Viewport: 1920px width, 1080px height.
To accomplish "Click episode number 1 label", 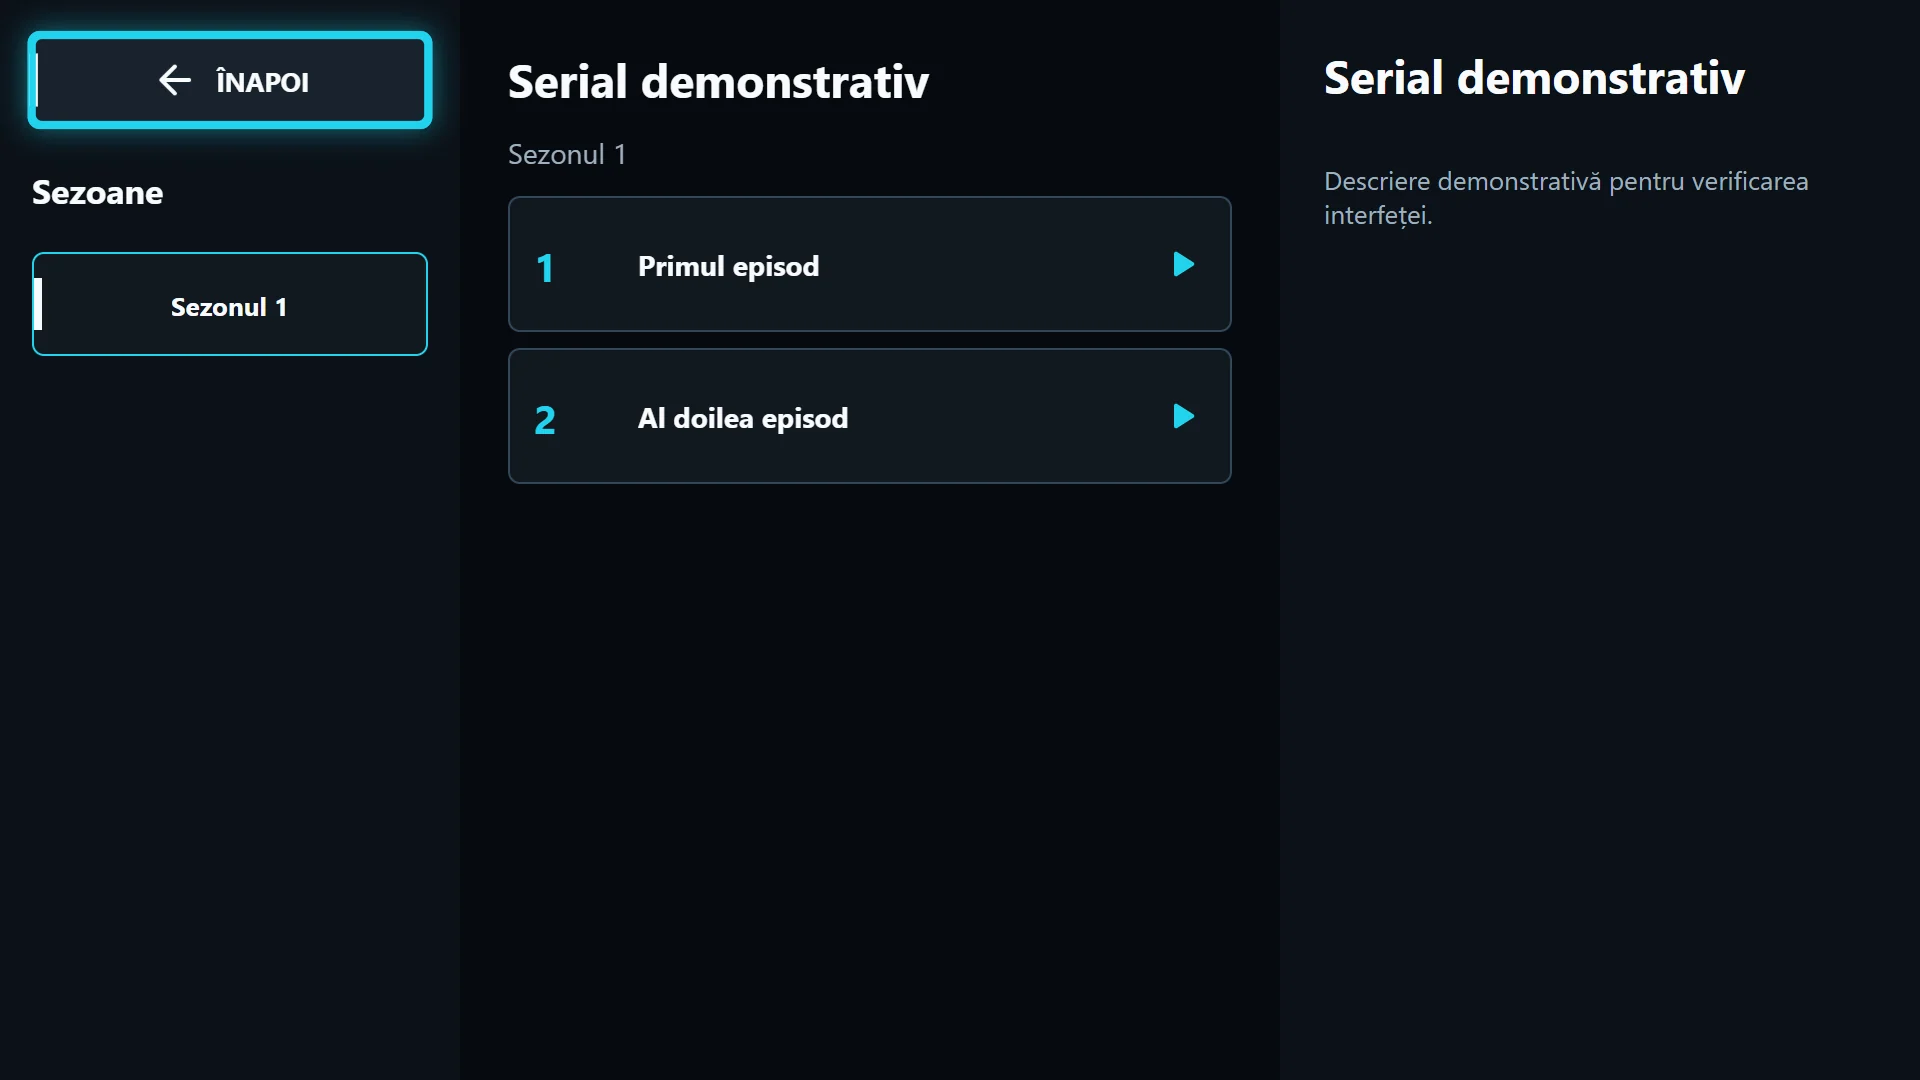I will pyautogui.click(x=545, y=268).
